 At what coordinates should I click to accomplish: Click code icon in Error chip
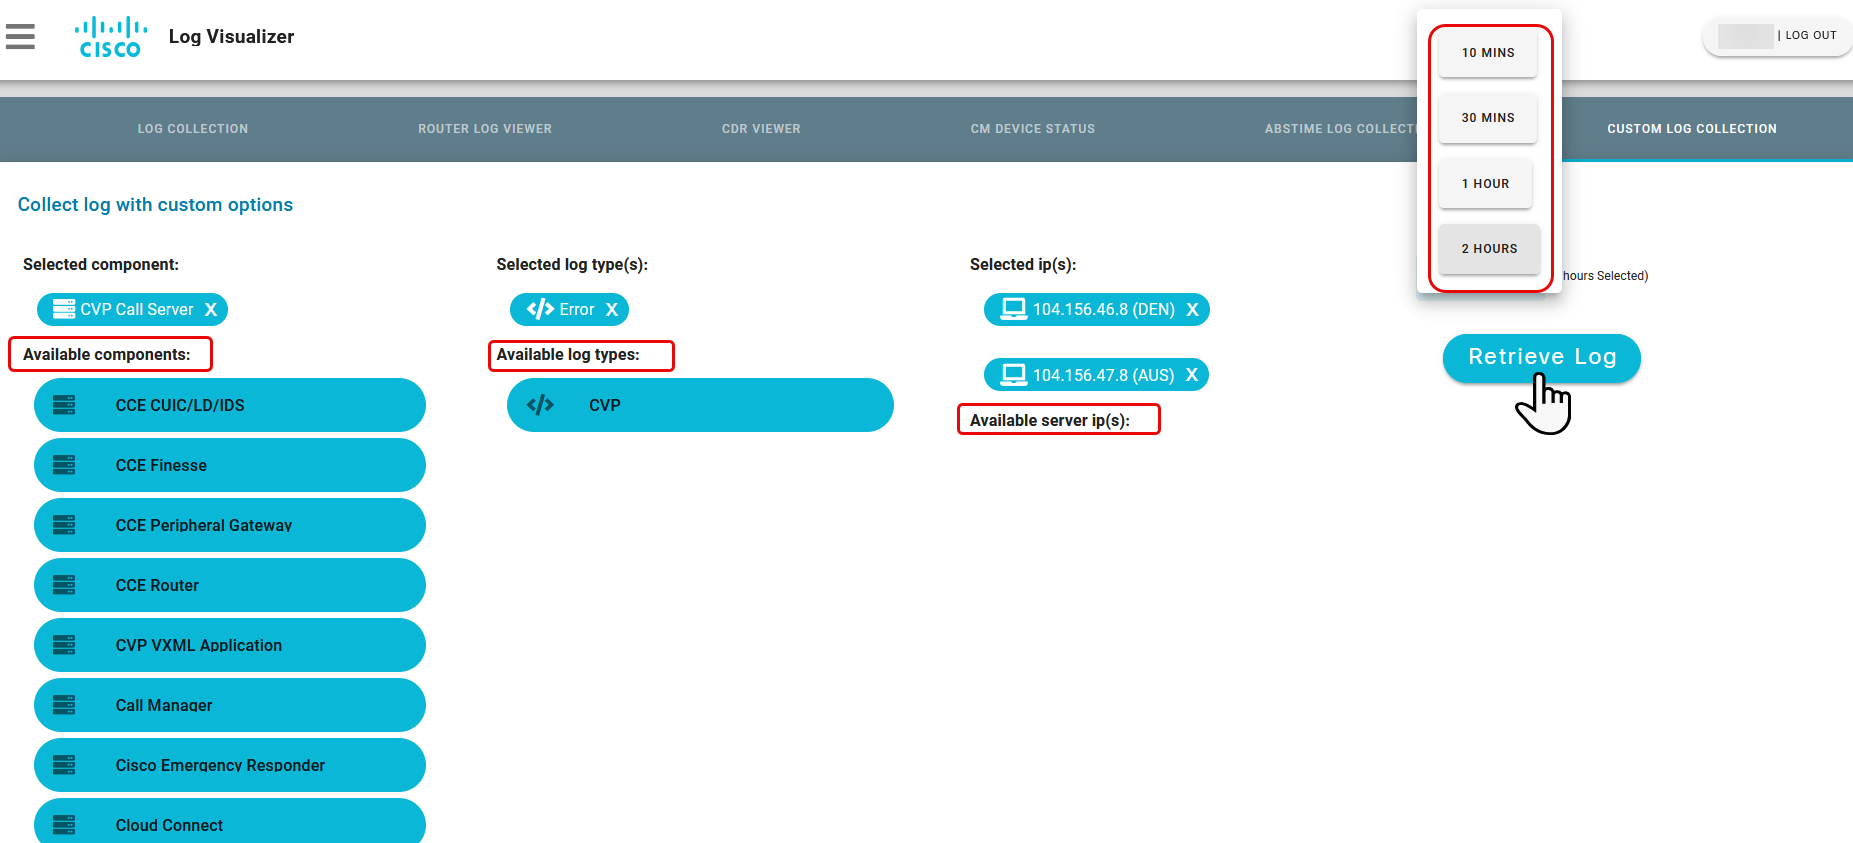point(540,309)
